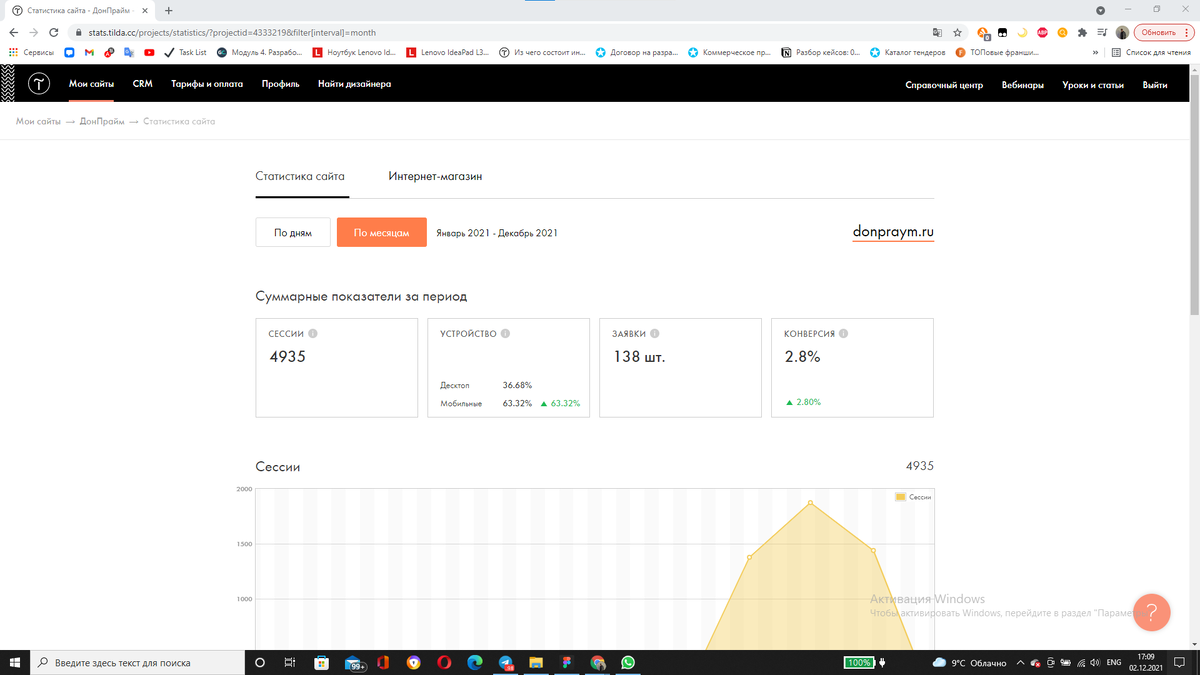1200x675 pixels.
Task: Open Telegram from the taskbar
Action: tap(506, 662)
